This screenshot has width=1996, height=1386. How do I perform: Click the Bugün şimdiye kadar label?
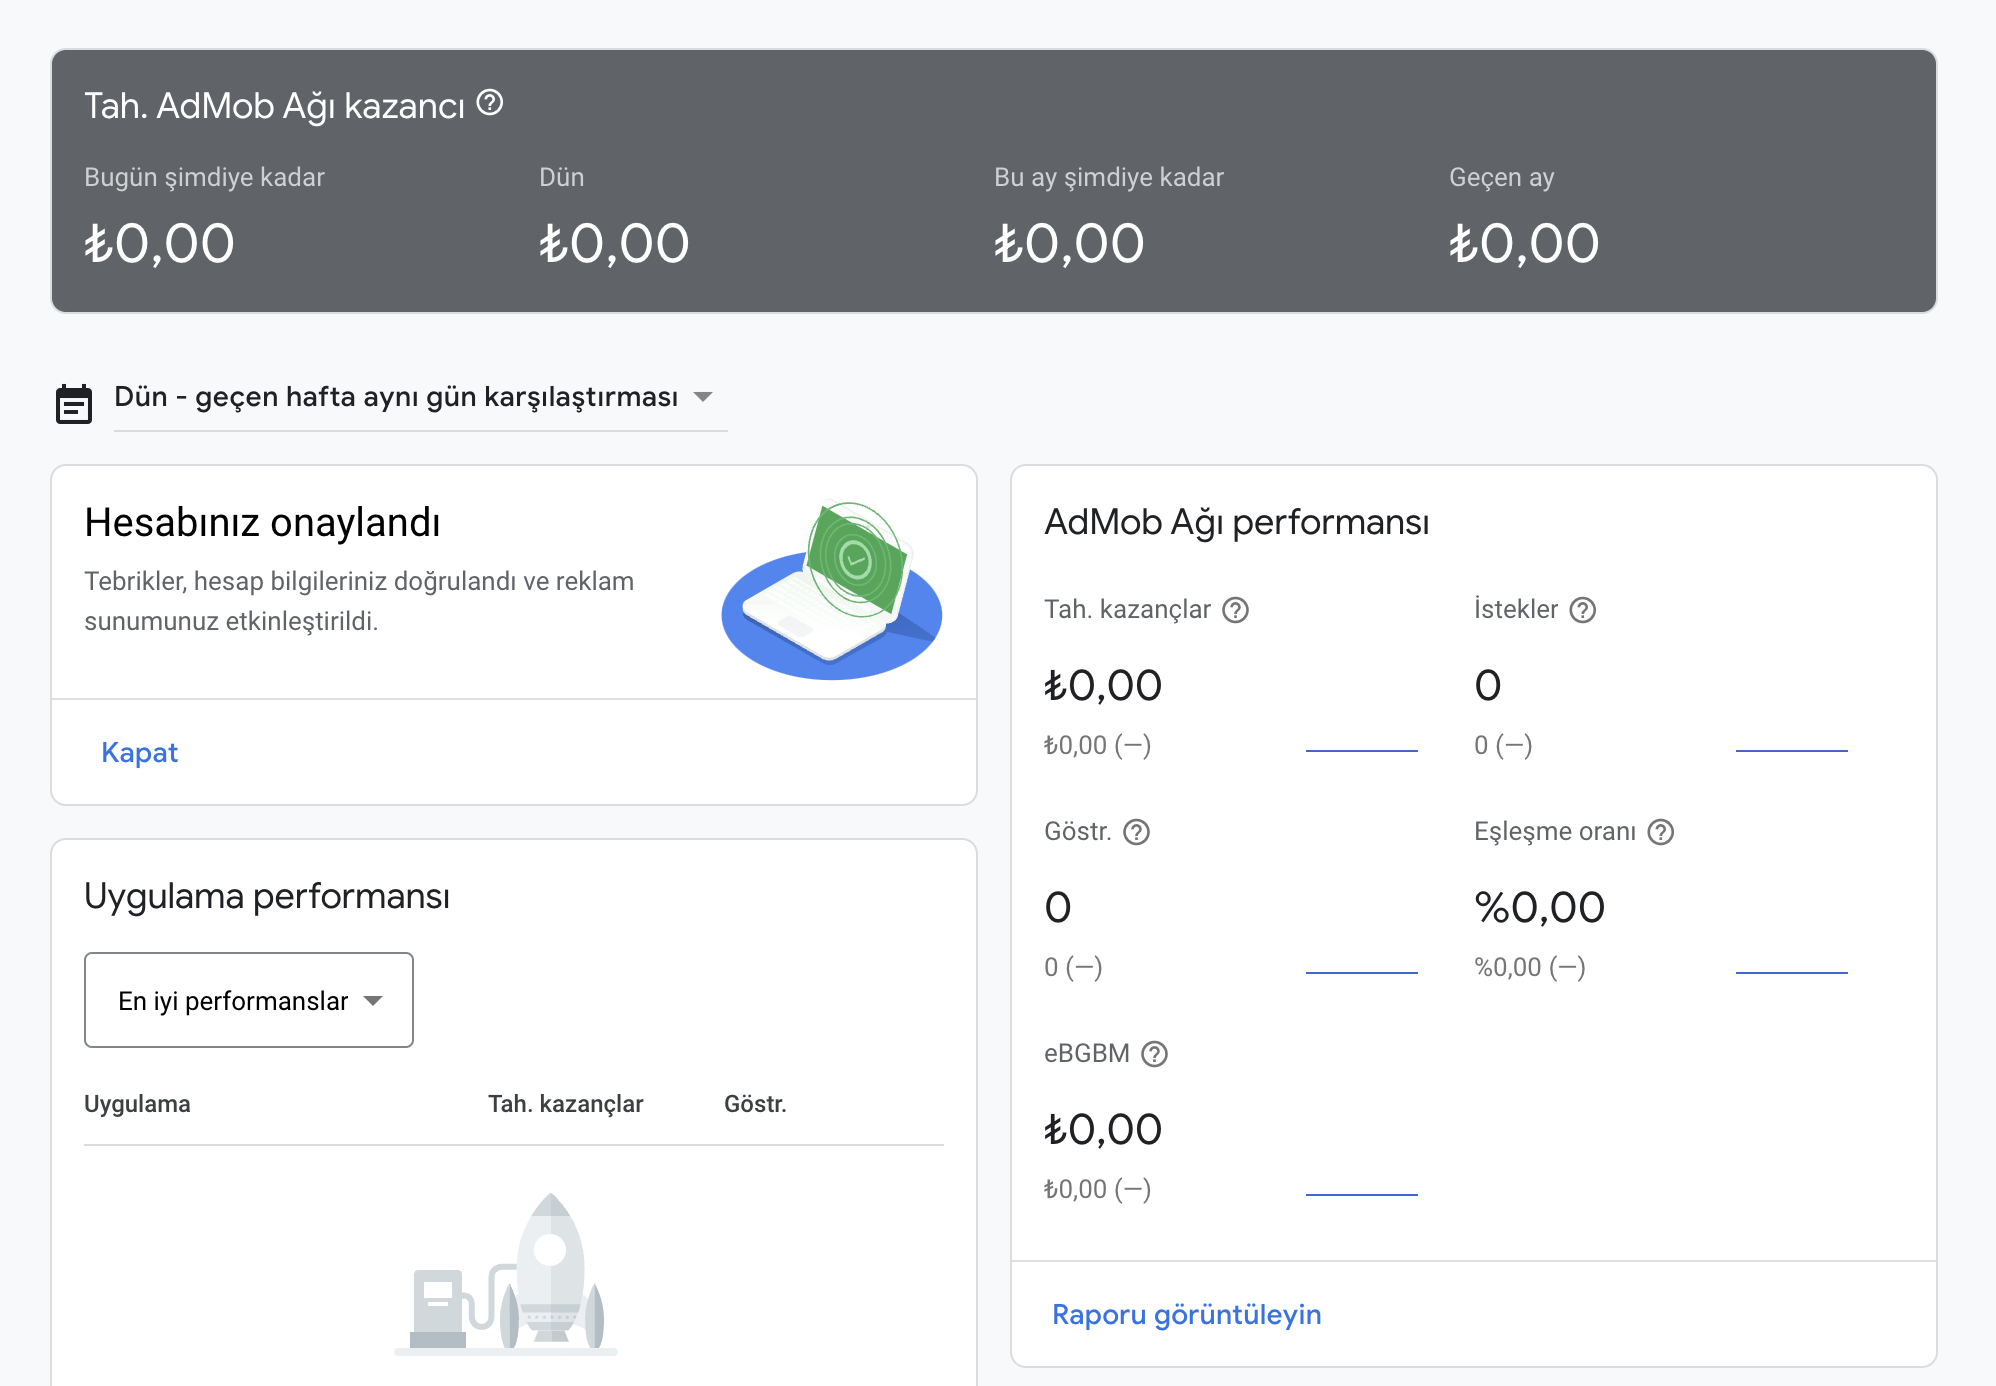(204, 177)
